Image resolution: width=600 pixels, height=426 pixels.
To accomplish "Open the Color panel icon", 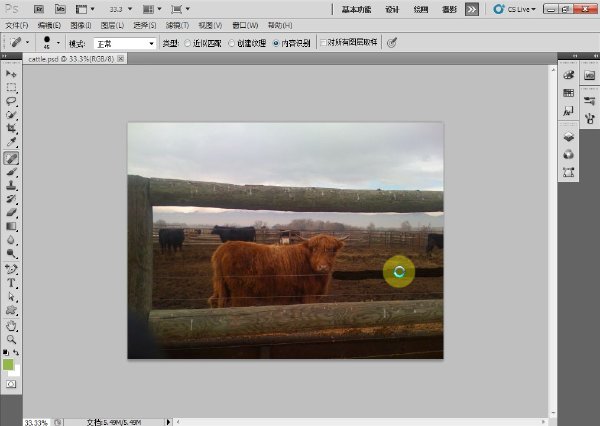I will (x=569, y=75).
